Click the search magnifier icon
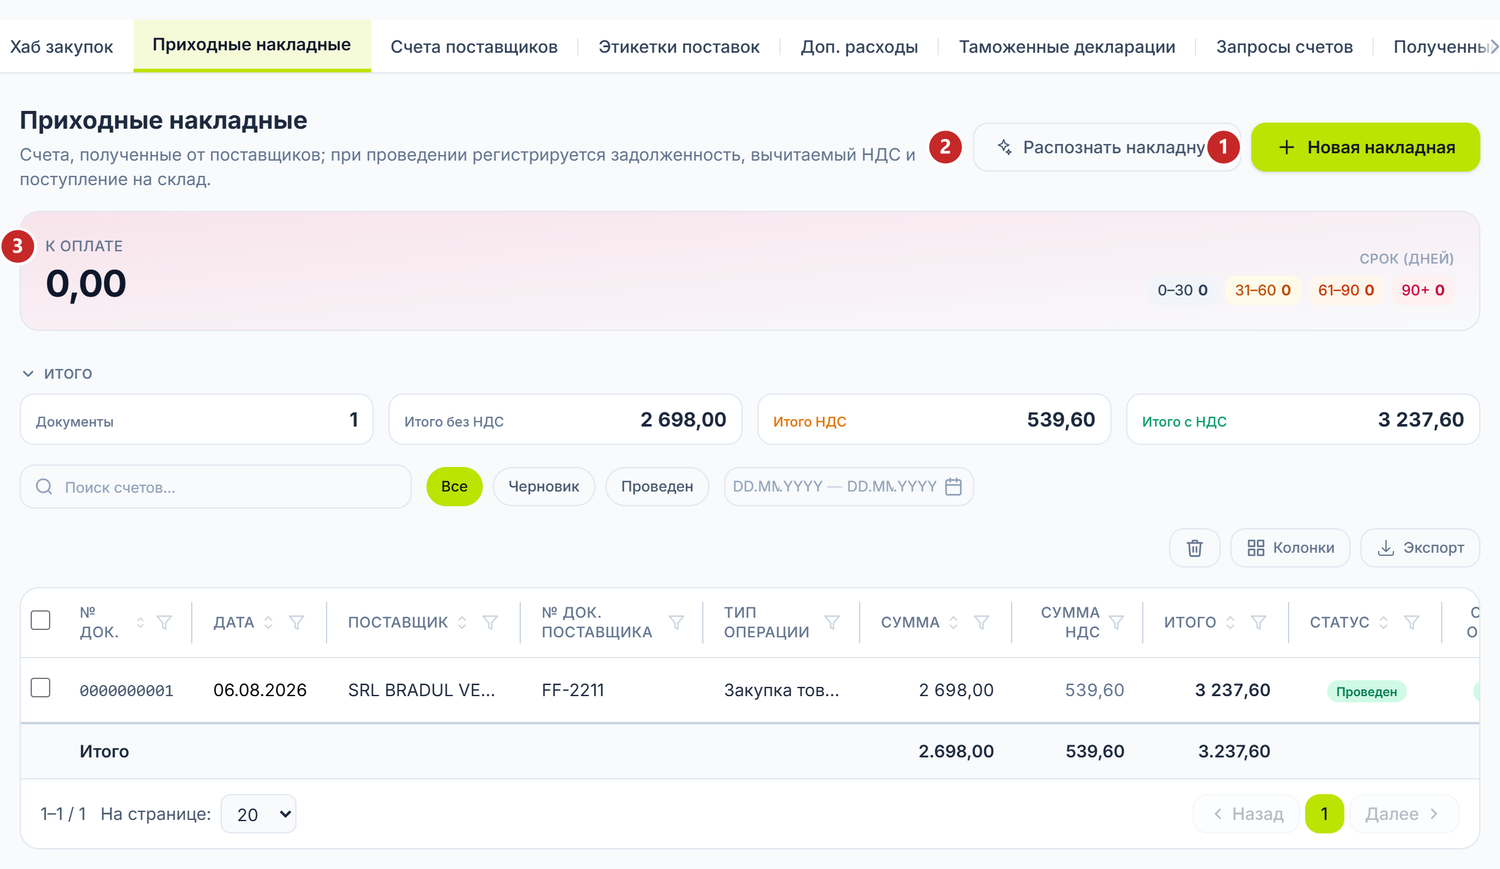 (x=44, y=487)
